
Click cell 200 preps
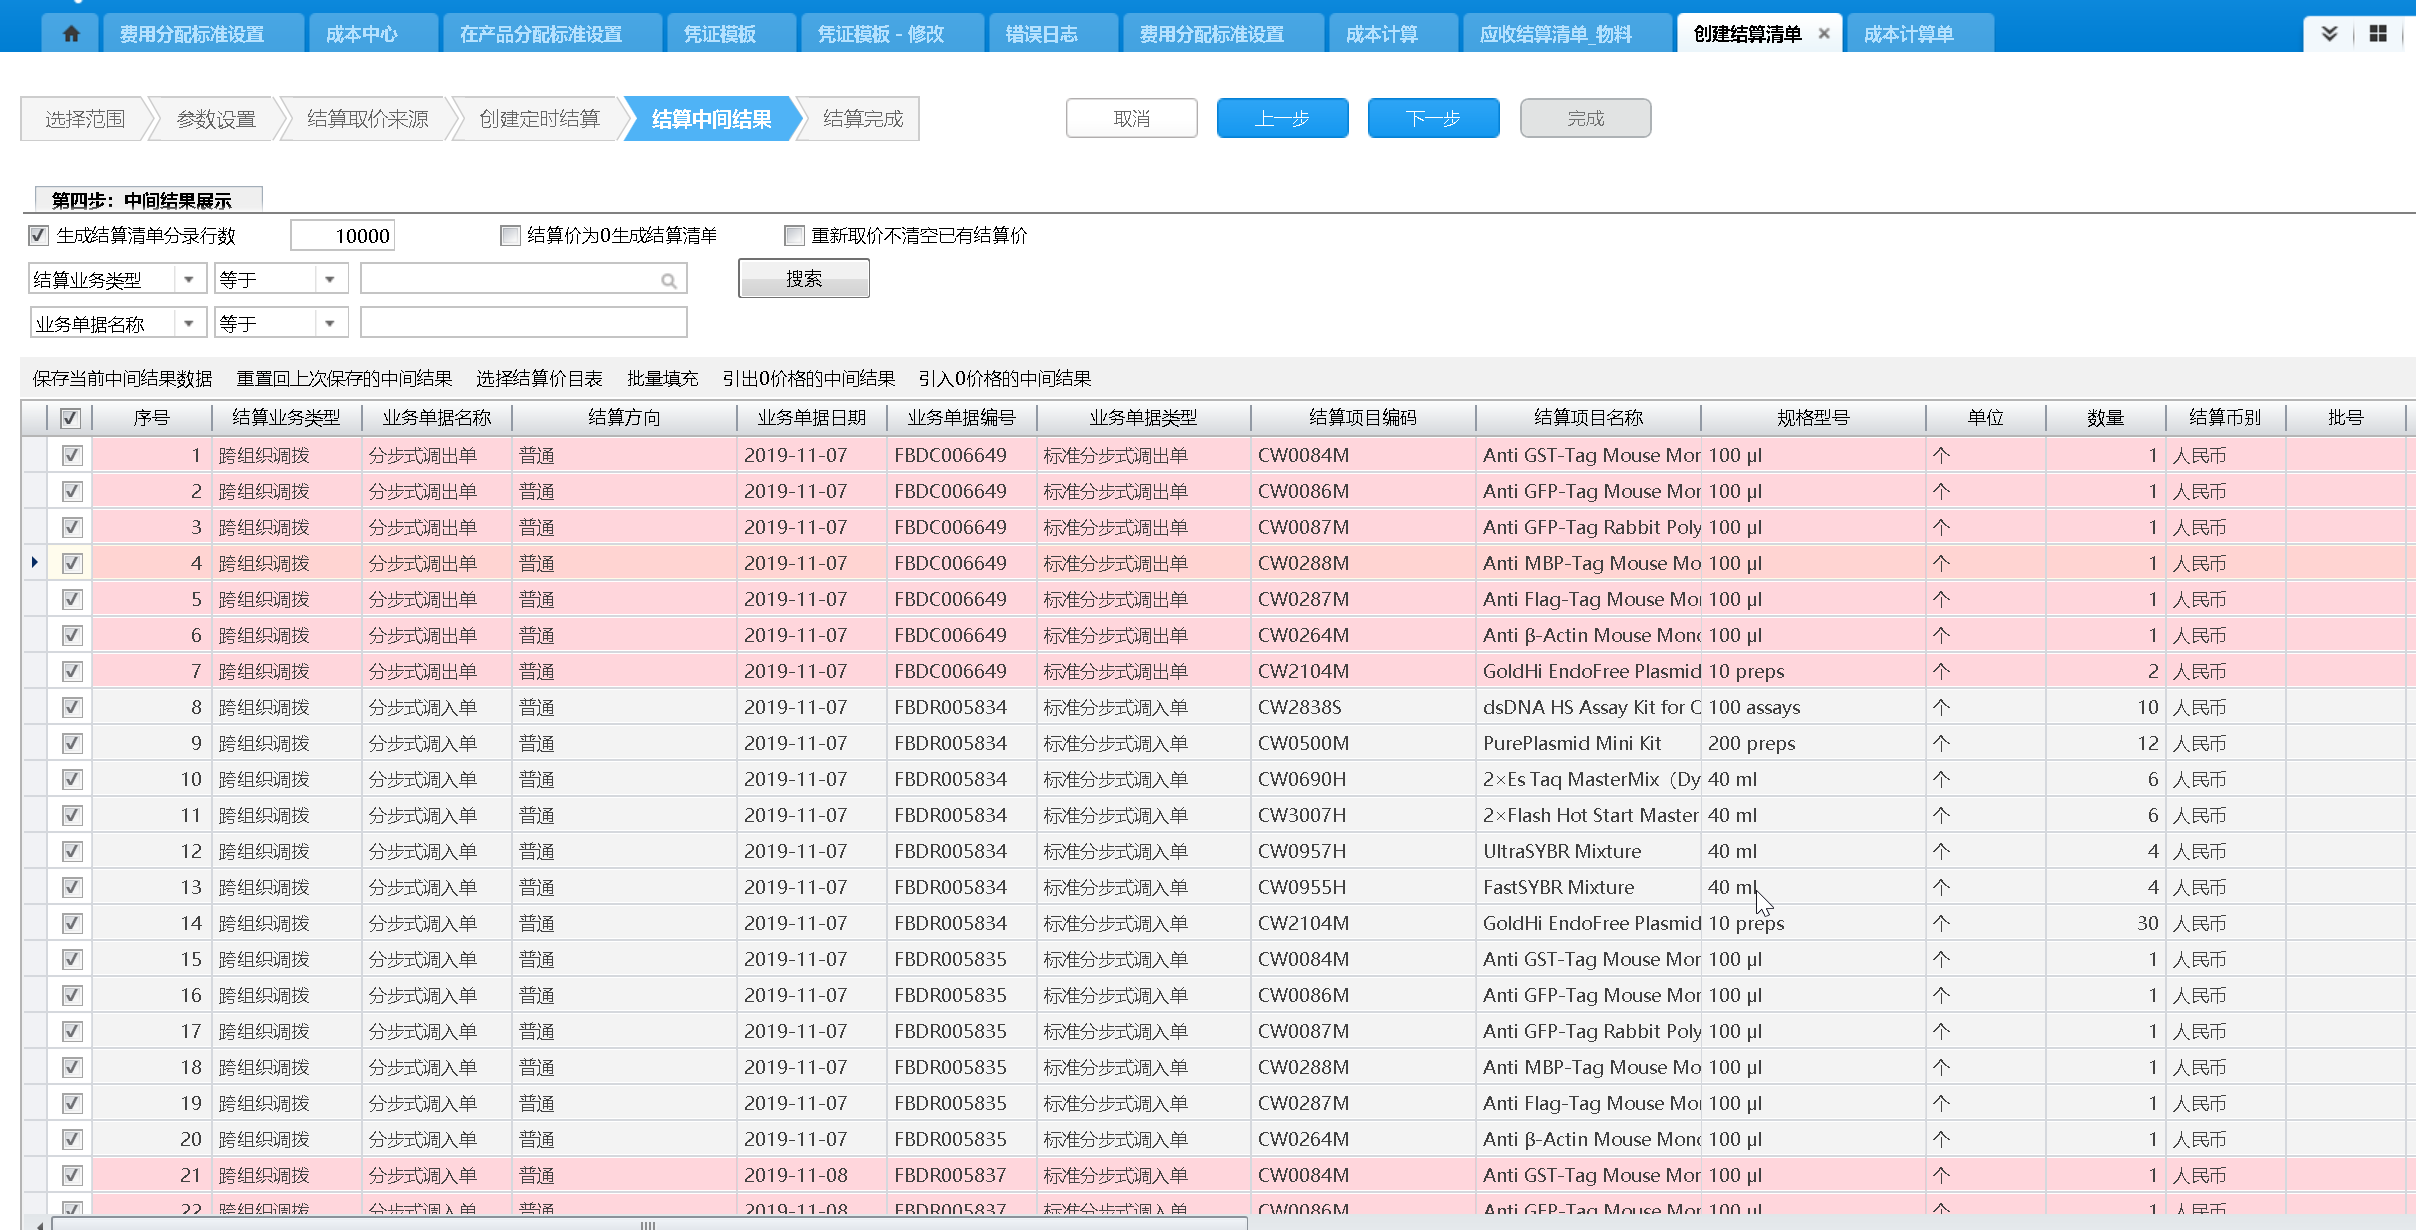tap(1813, 743)
